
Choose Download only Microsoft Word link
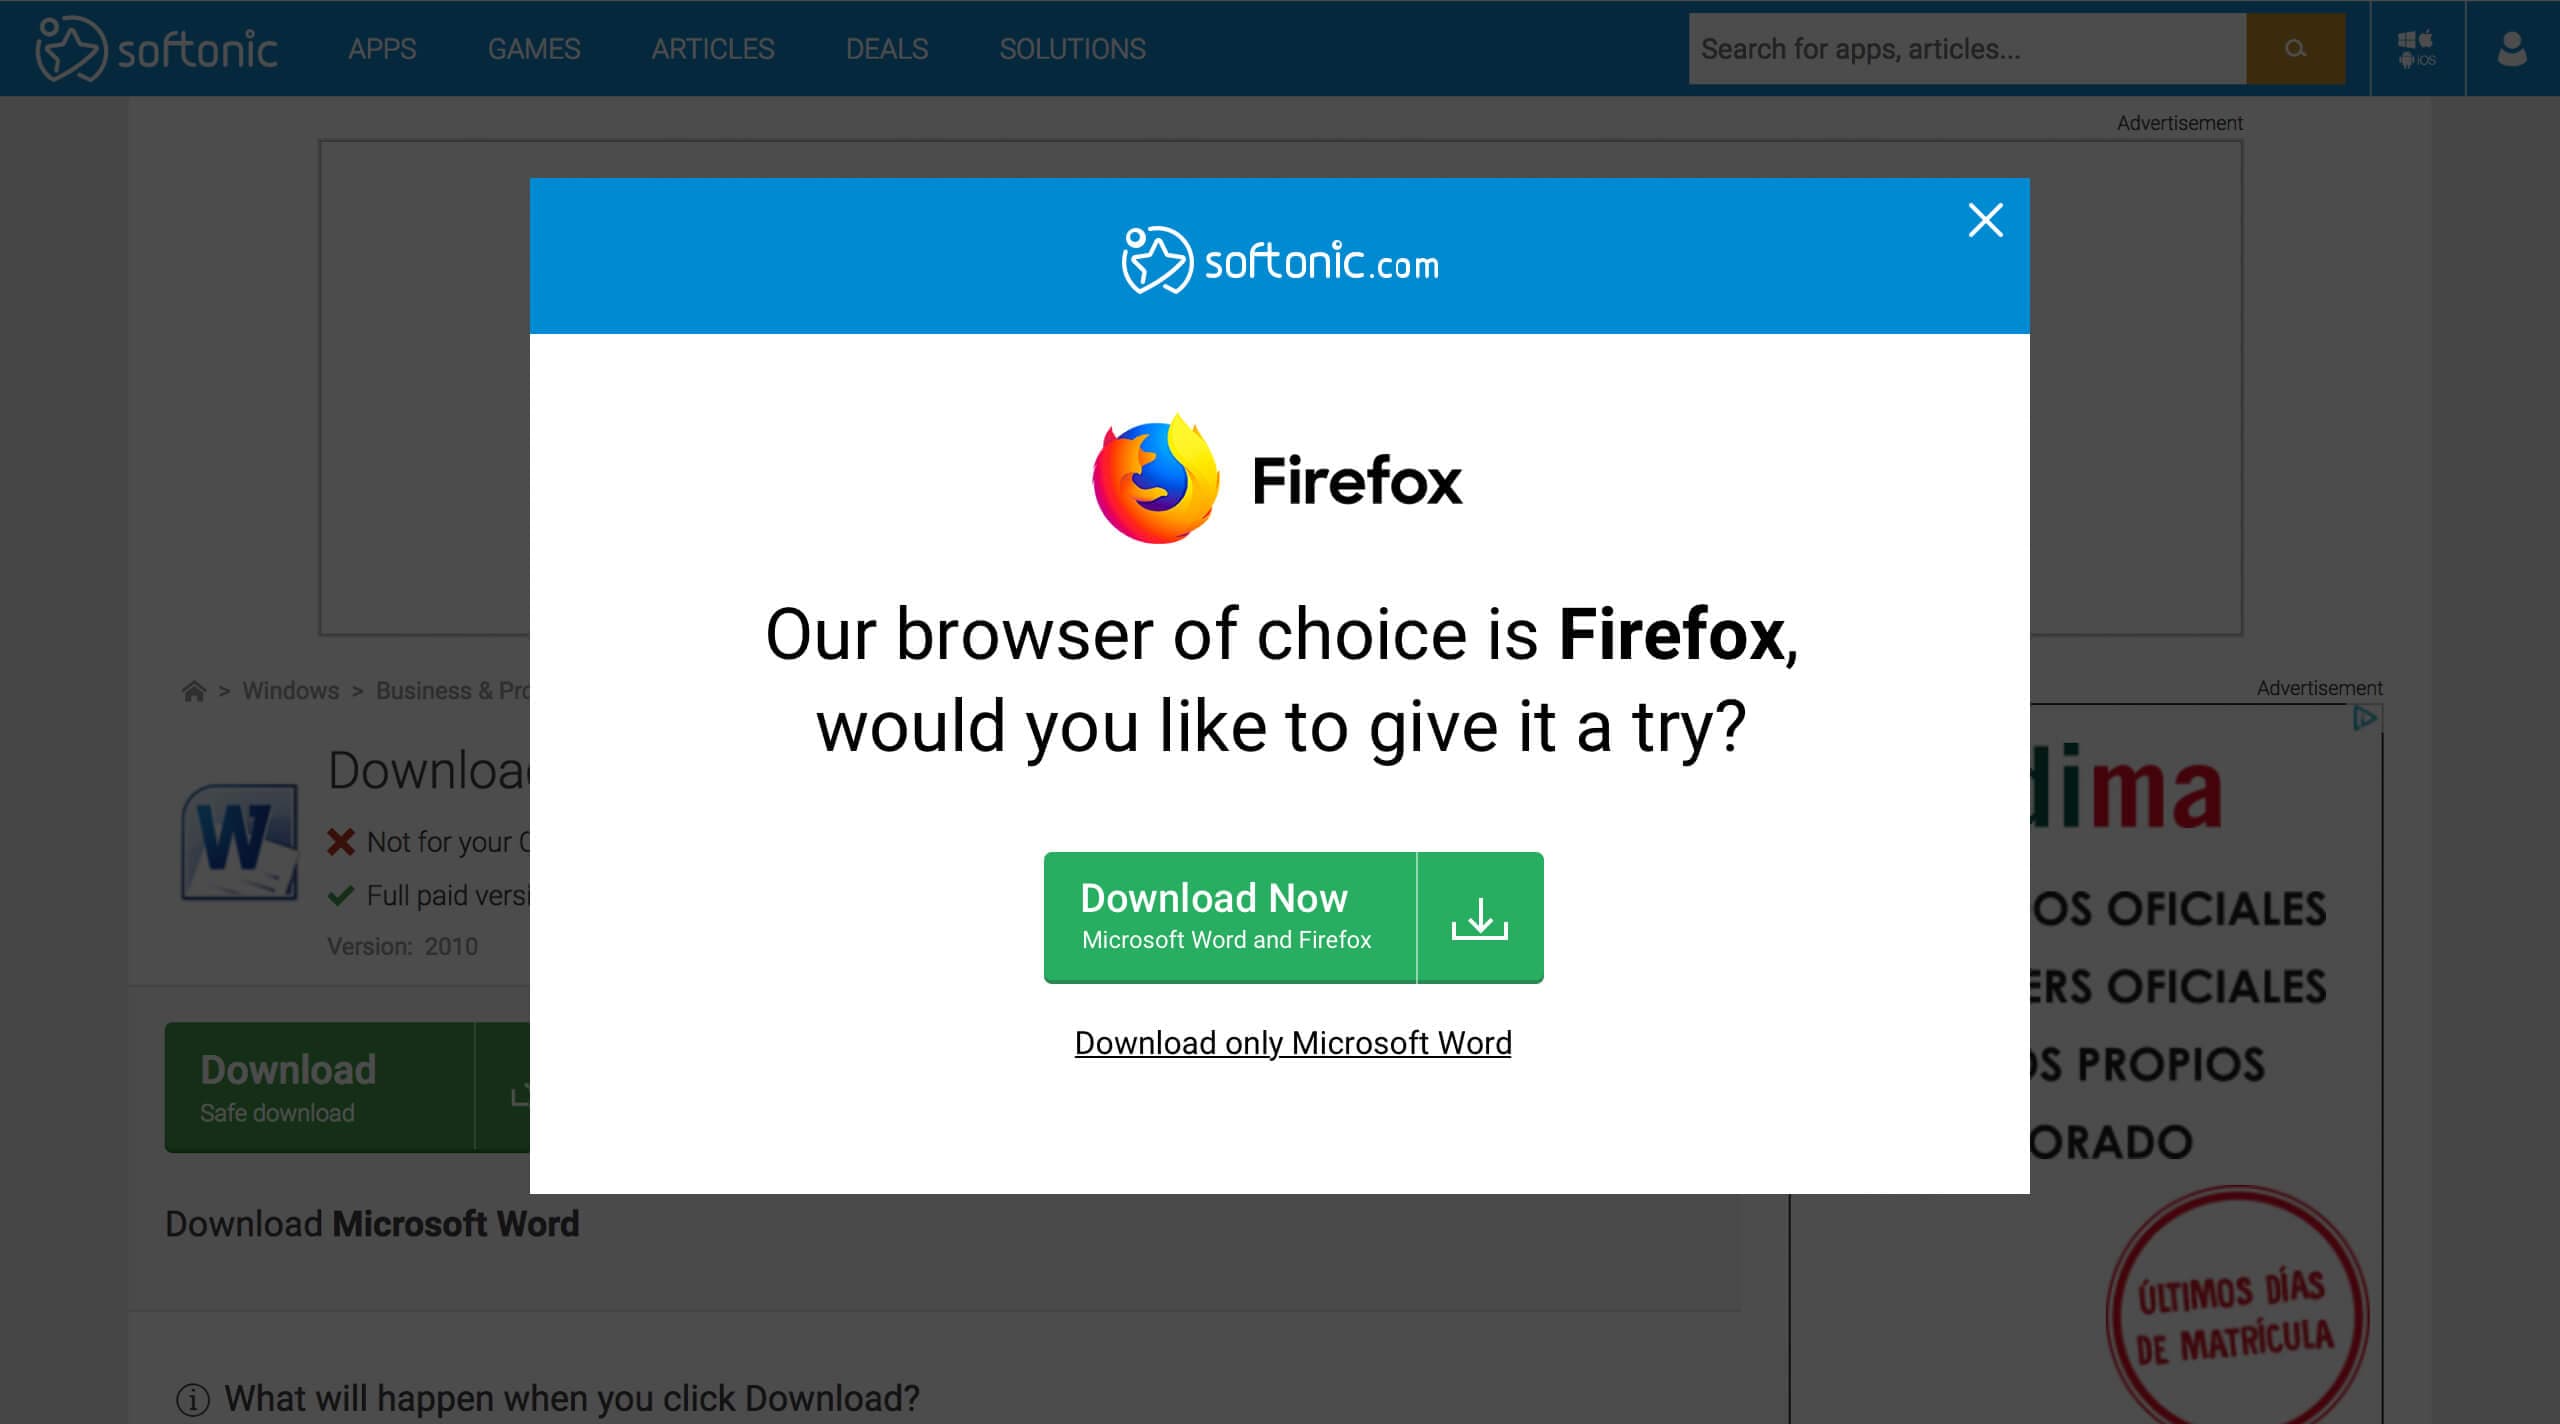pos(1293,1043)
